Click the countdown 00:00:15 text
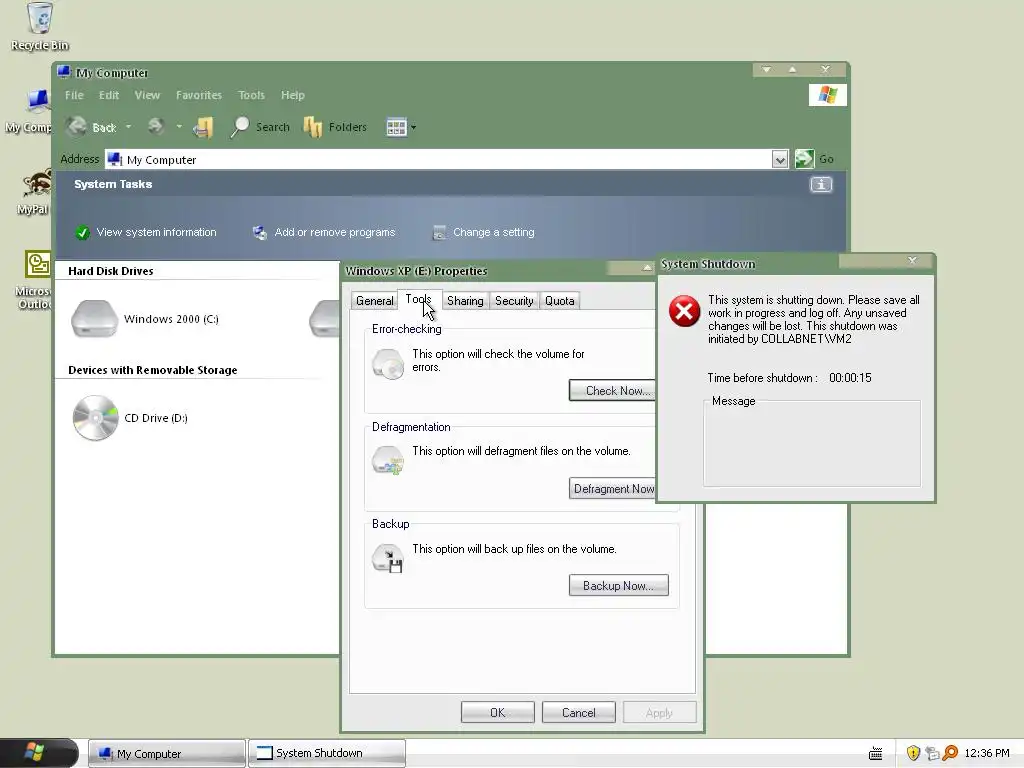This screenshot has width=1024, height=768. click(850, 378)
